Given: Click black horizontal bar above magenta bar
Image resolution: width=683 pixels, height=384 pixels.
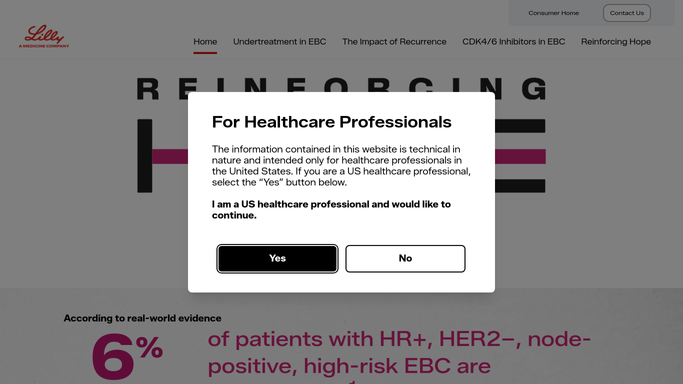Looking at the screenshot, I should (520, 126).
